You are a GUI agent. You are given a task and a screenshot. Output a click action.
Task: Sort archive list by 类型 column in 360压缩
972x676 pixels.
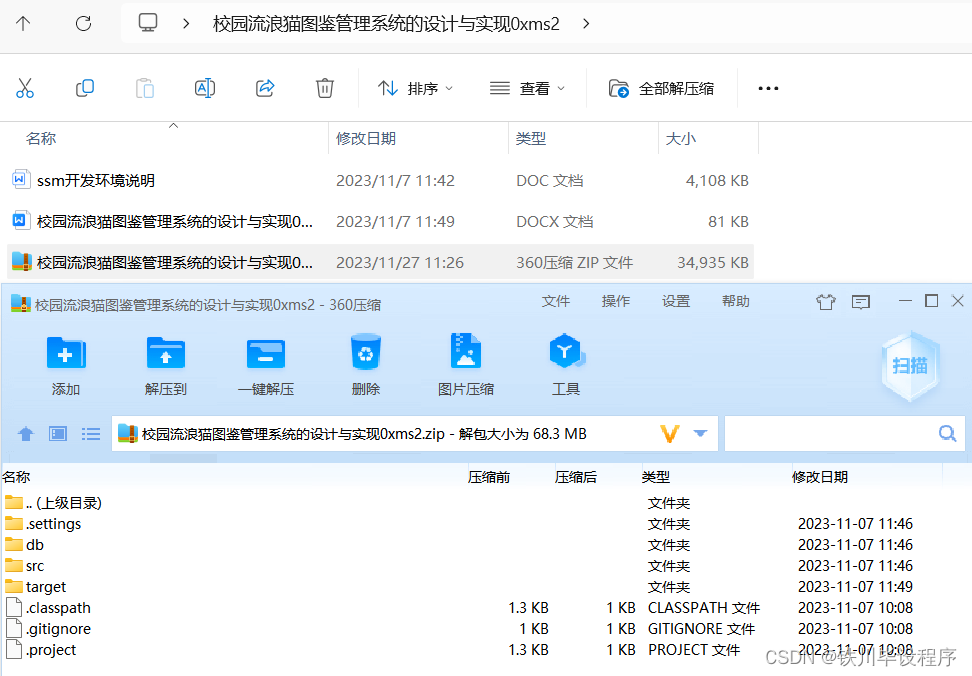pyautogui.click(x=656, y=477)
